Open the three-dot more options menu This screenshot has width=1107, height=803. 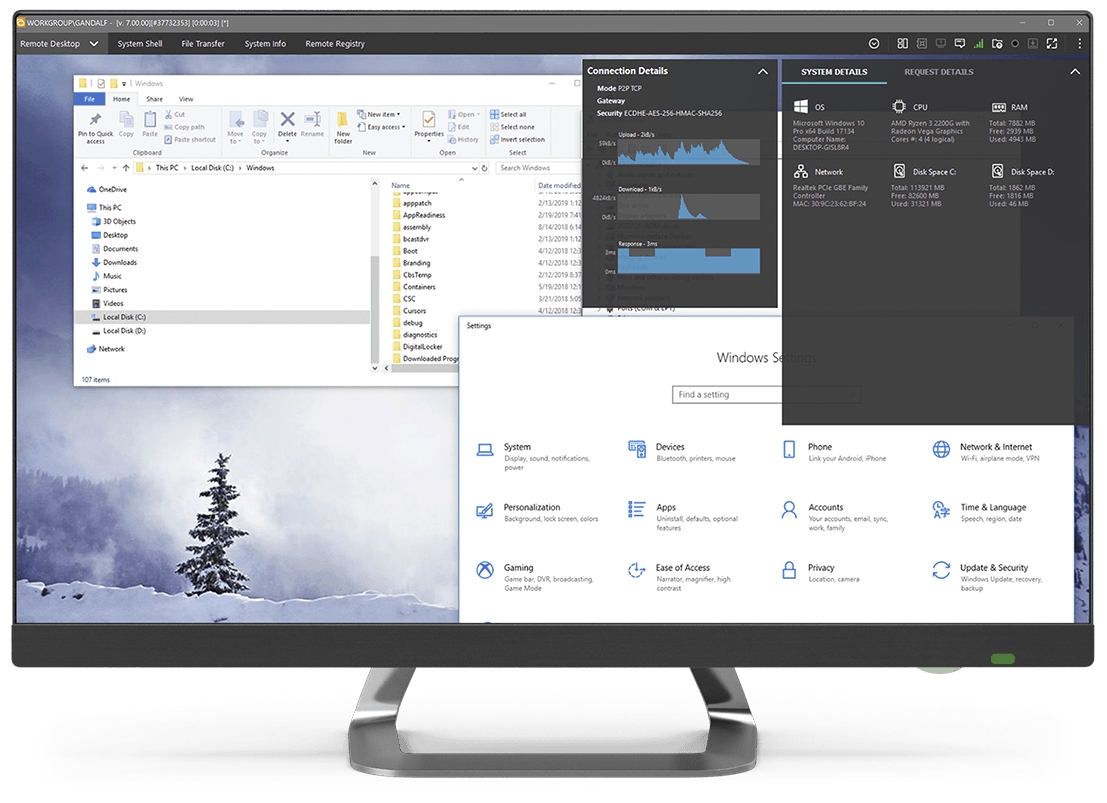pos(1079,44)
